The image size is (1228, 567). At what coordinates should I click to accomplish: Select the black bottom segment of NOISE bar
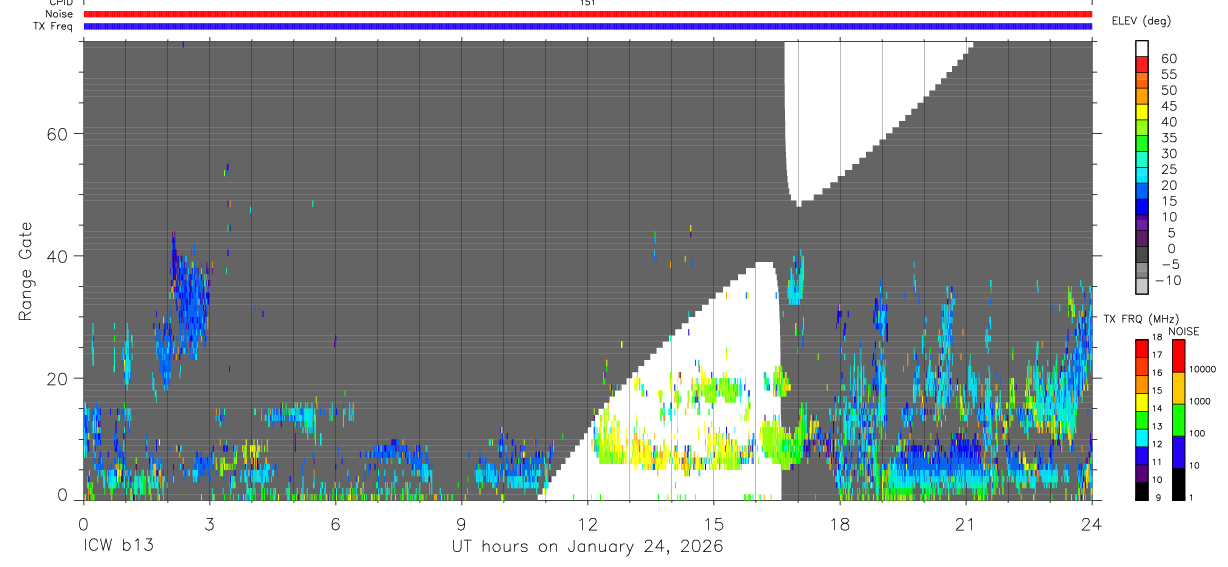click(x=1178, y=483)
